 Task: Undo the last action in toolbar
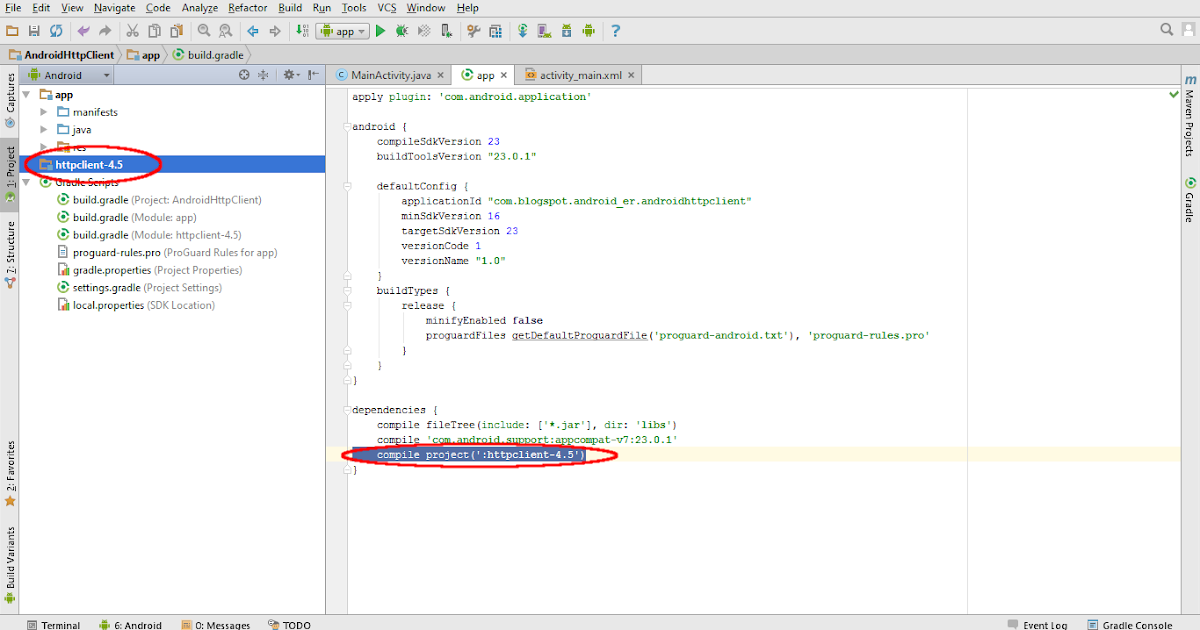coord(84,31)
